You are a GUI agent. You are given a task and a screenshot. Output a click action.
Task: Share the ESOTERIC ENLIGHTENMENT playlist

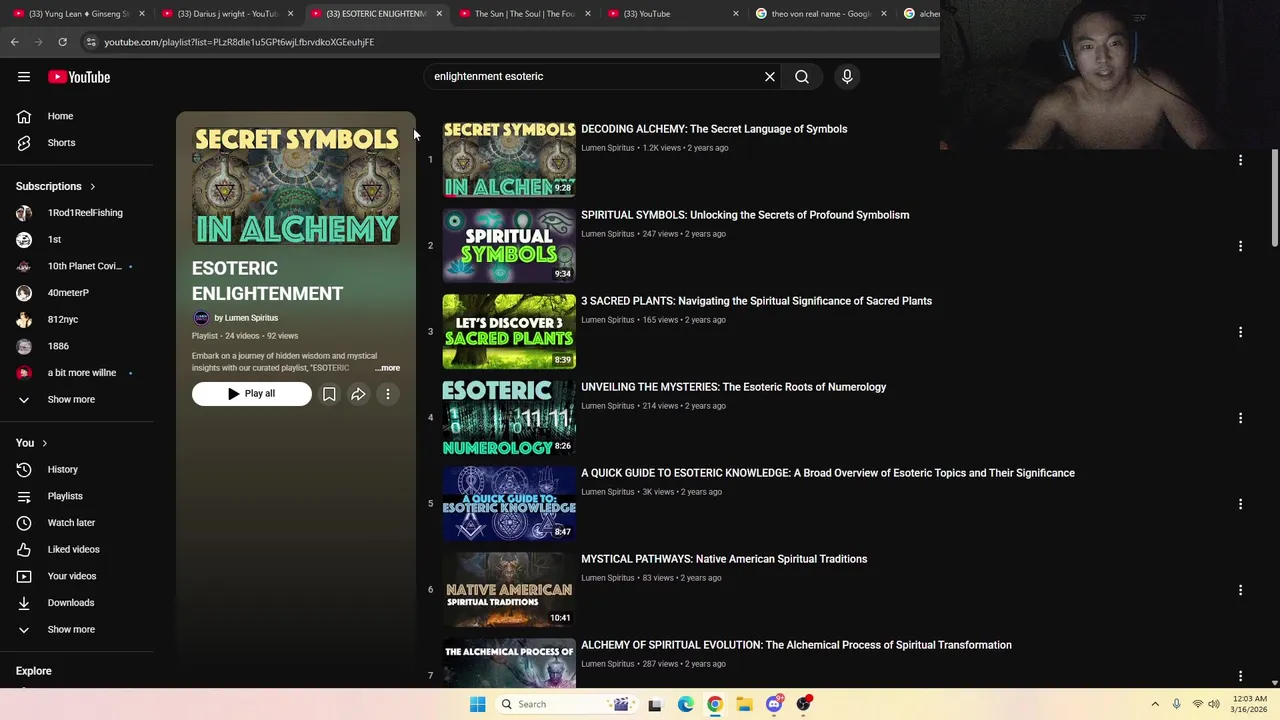click(x=358, y=394)
